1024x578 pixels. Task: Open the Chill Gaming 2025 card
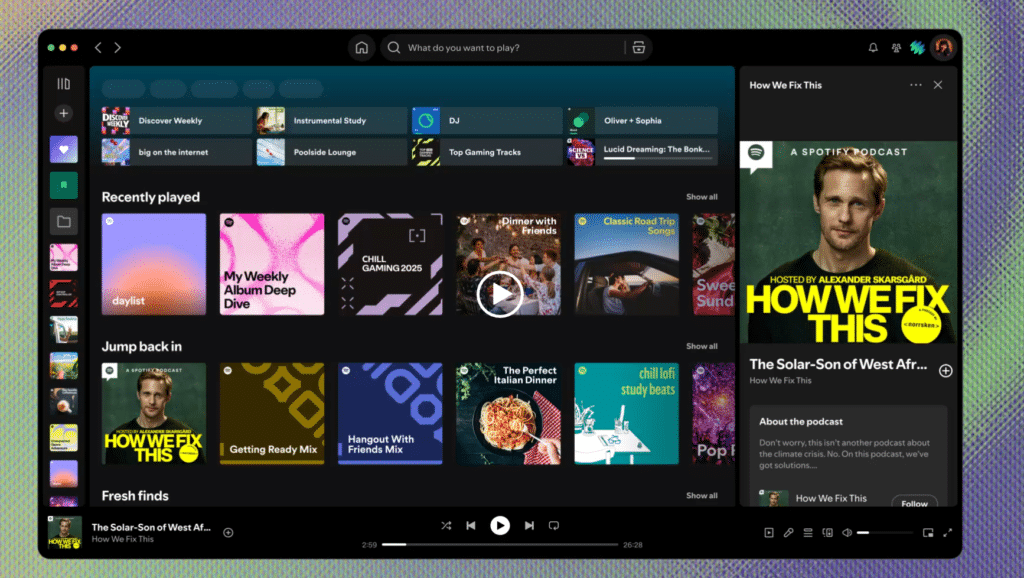click(390, 265)
